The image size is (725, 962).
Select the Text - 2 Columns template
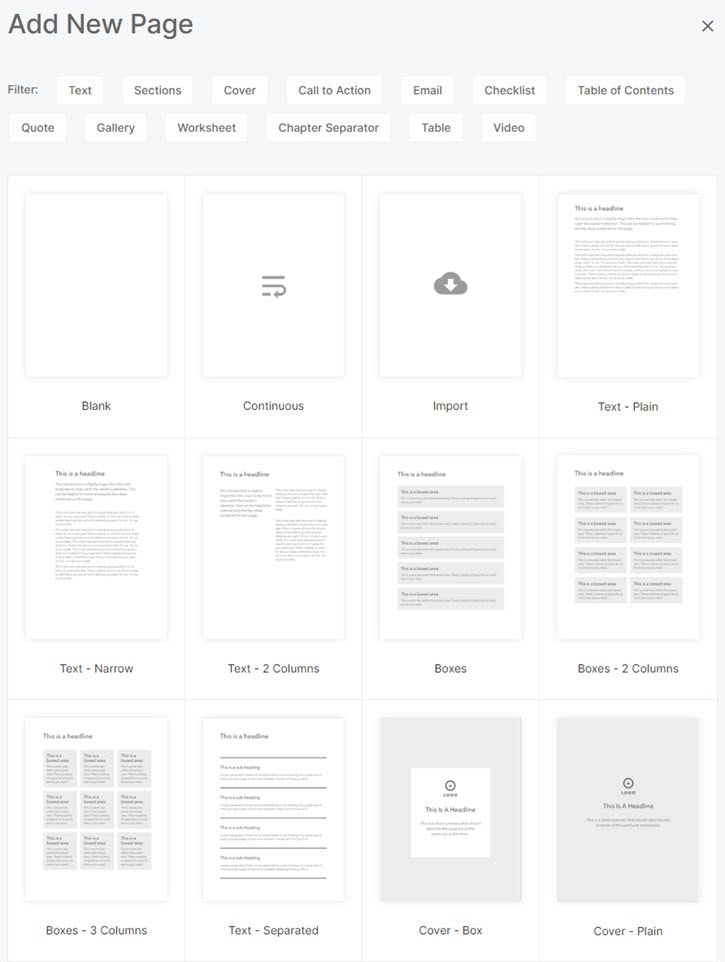coord(273,547)
